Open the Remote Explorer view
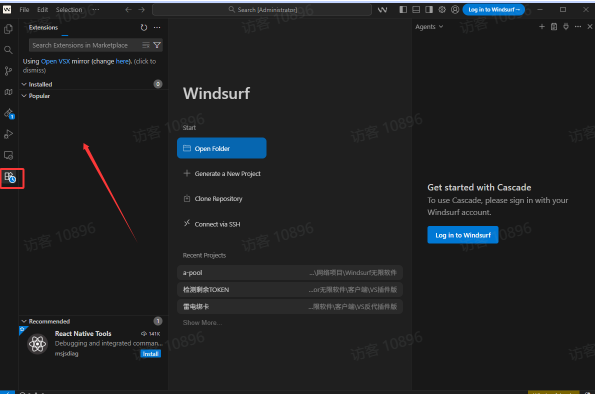The image size is (595, 394). point(8,155)
